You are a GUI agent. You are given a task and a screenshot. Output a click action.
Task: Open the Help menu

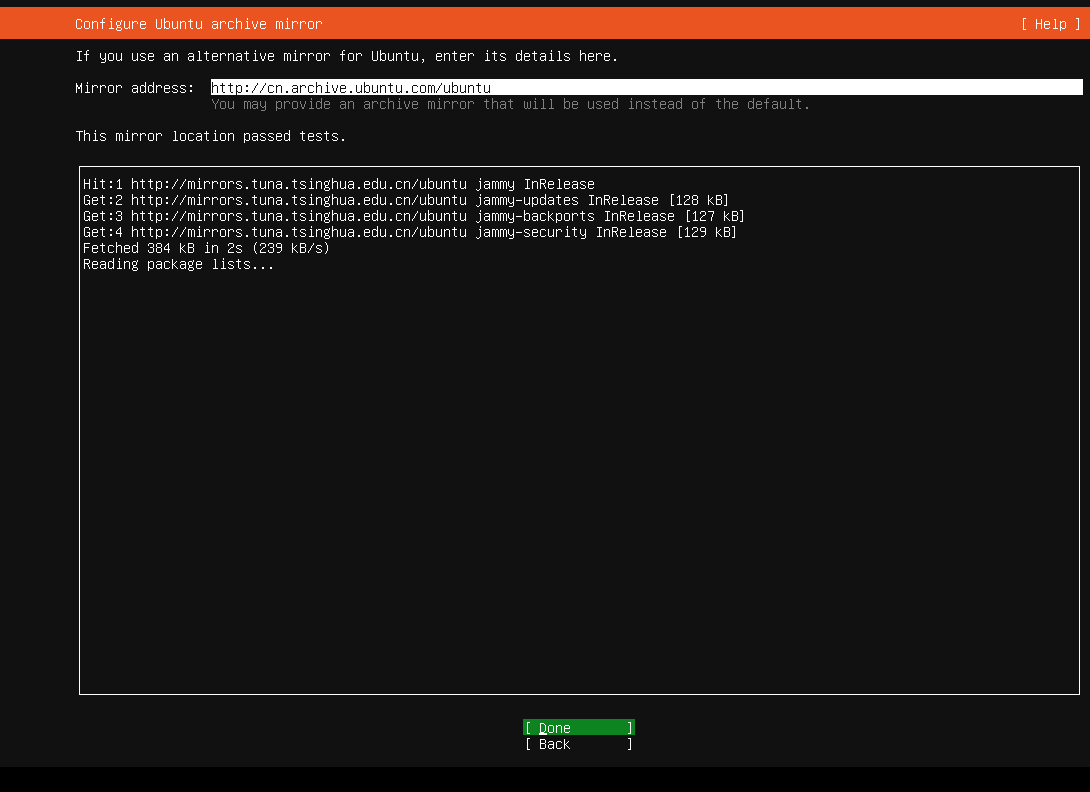(1049, 23)
